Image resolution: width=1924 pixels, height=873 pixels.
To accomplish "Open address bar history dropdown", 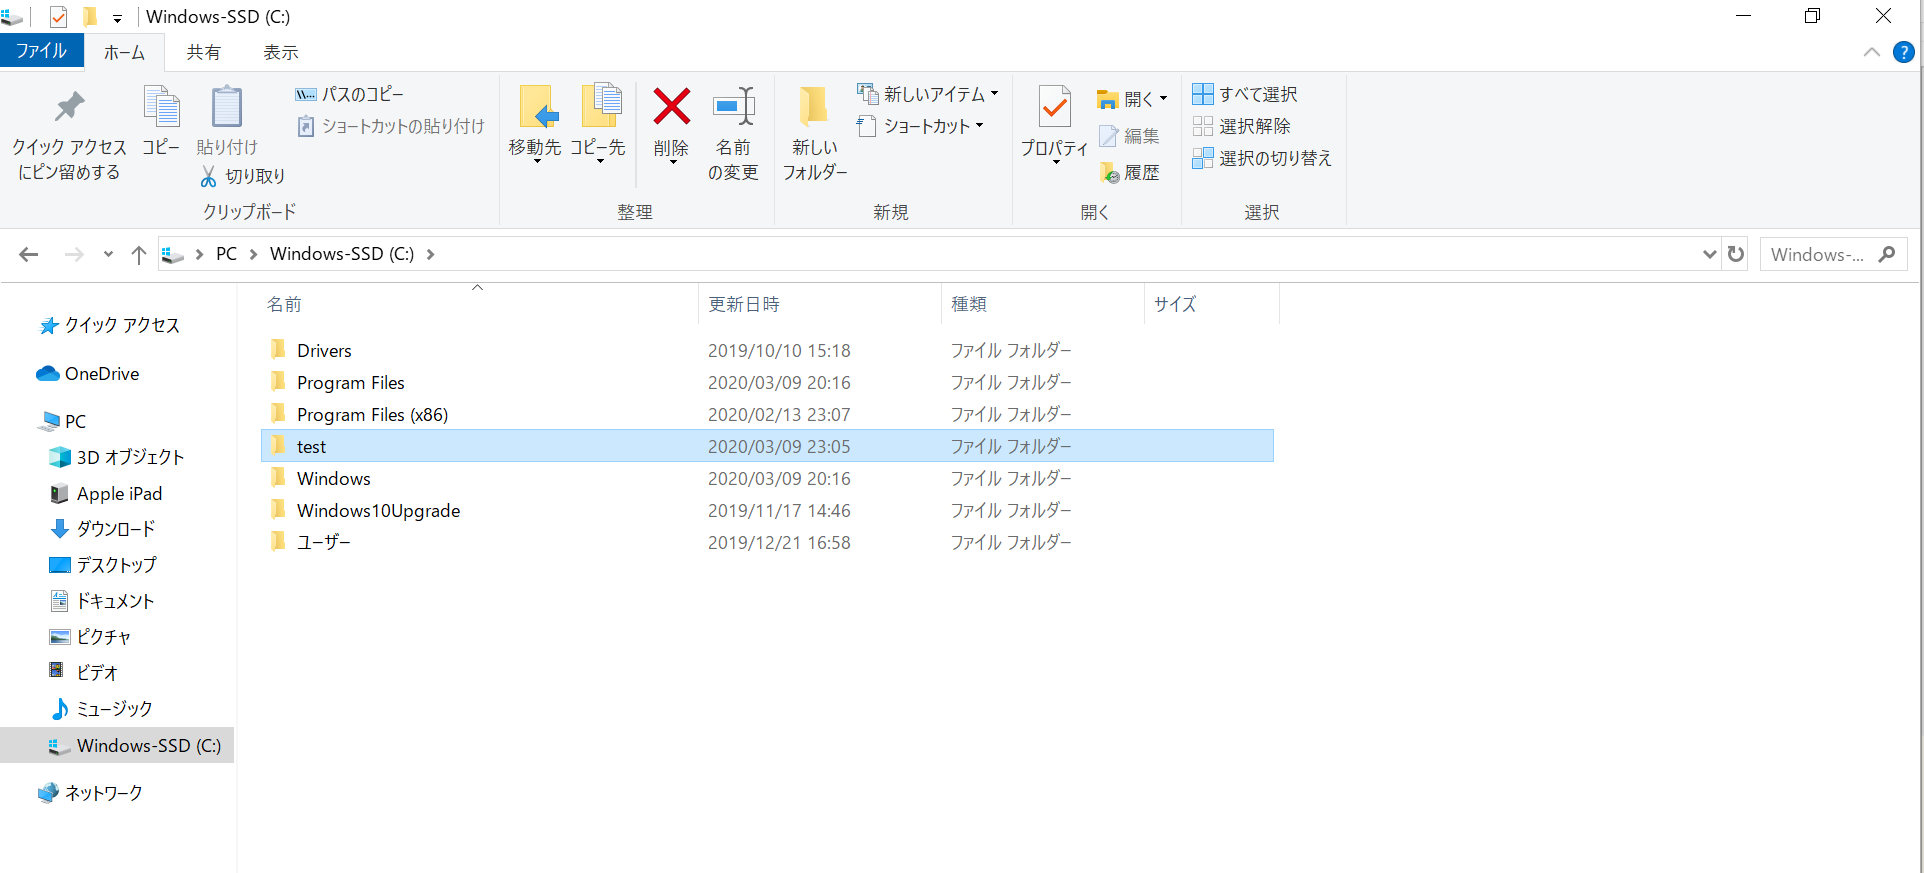I will 1709,254.
